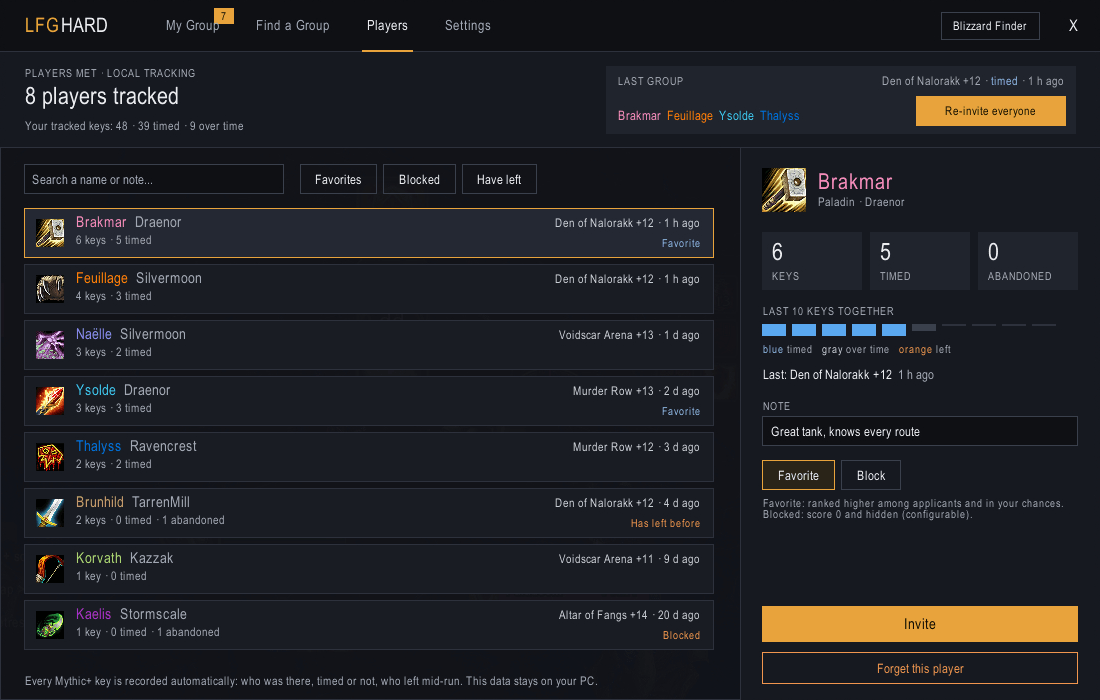Focus the Search a name or note field
The height and width of the screenshot is (700, 1100).
click(x=154, y=180)
